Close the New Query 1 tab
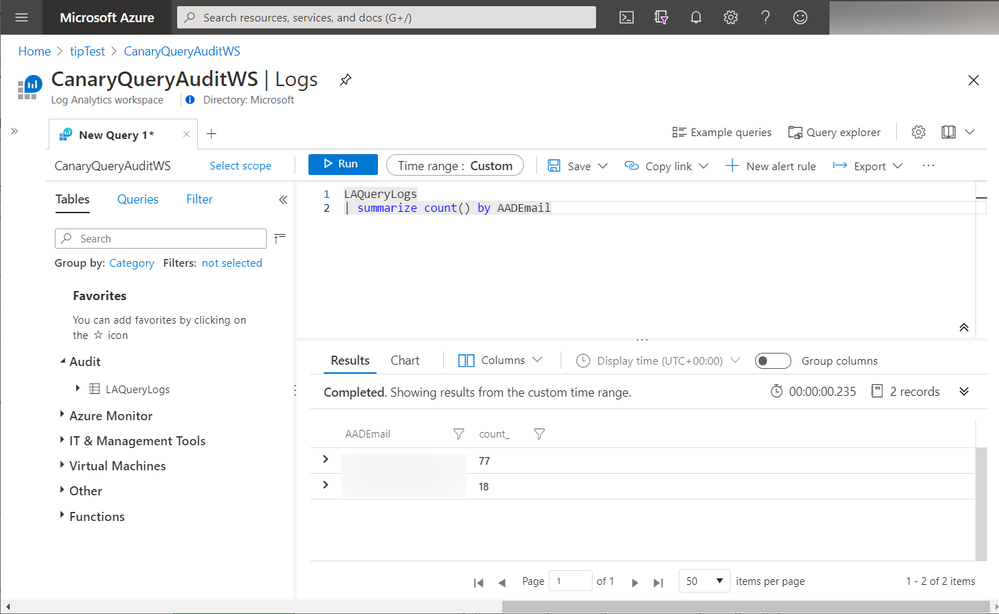Screen dimensions: 999x614 (x=186, y=134)
